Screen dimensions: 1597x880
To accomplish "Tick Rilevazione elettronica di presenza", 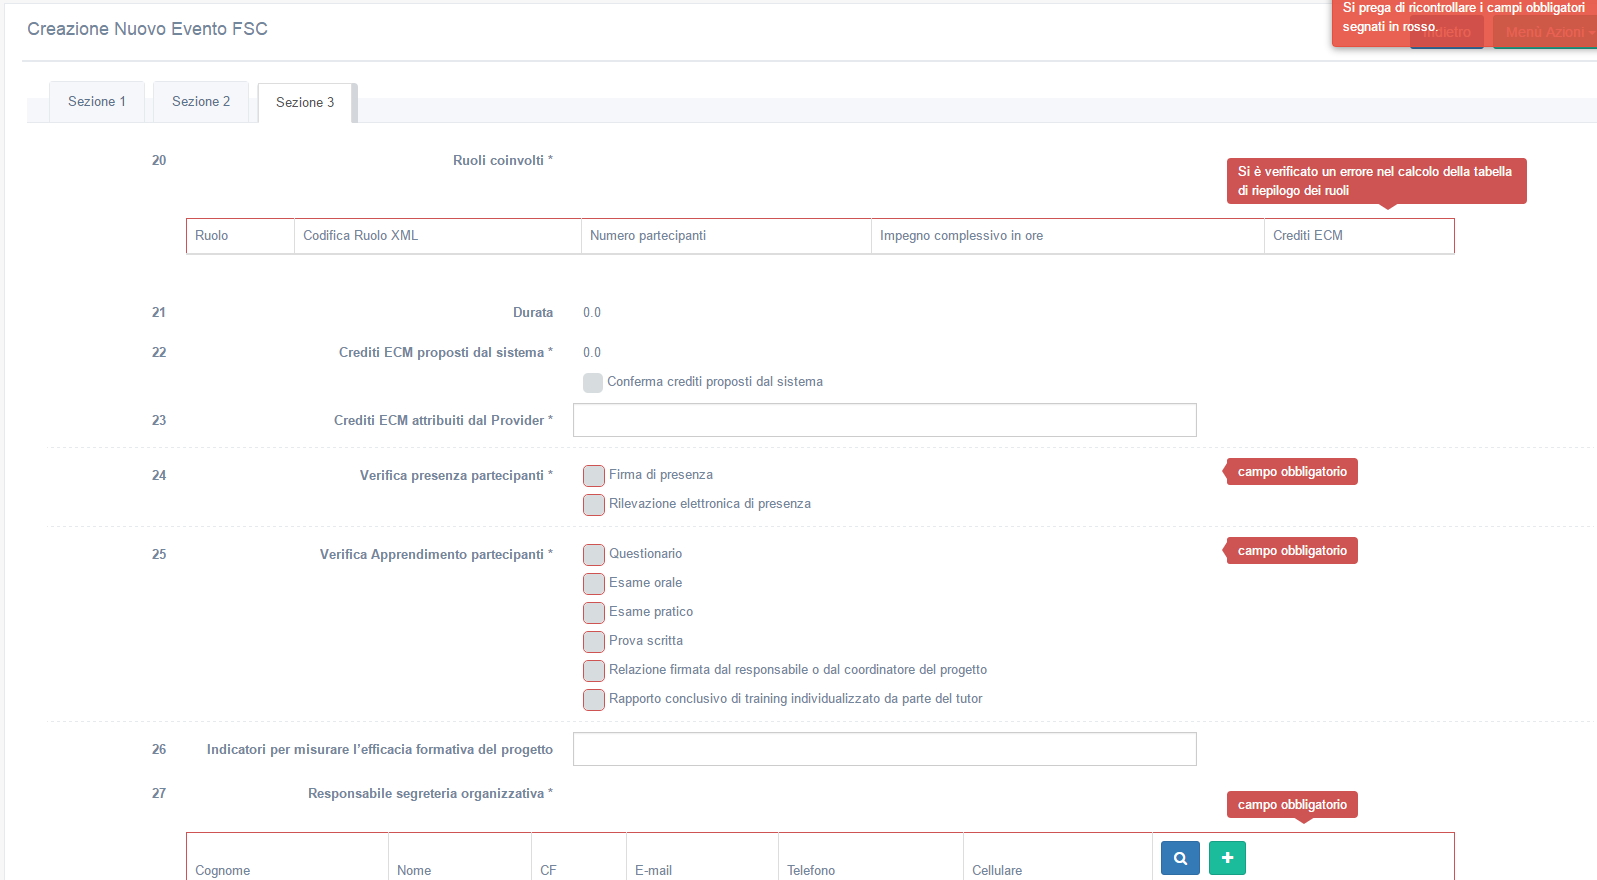I will 594,504.
